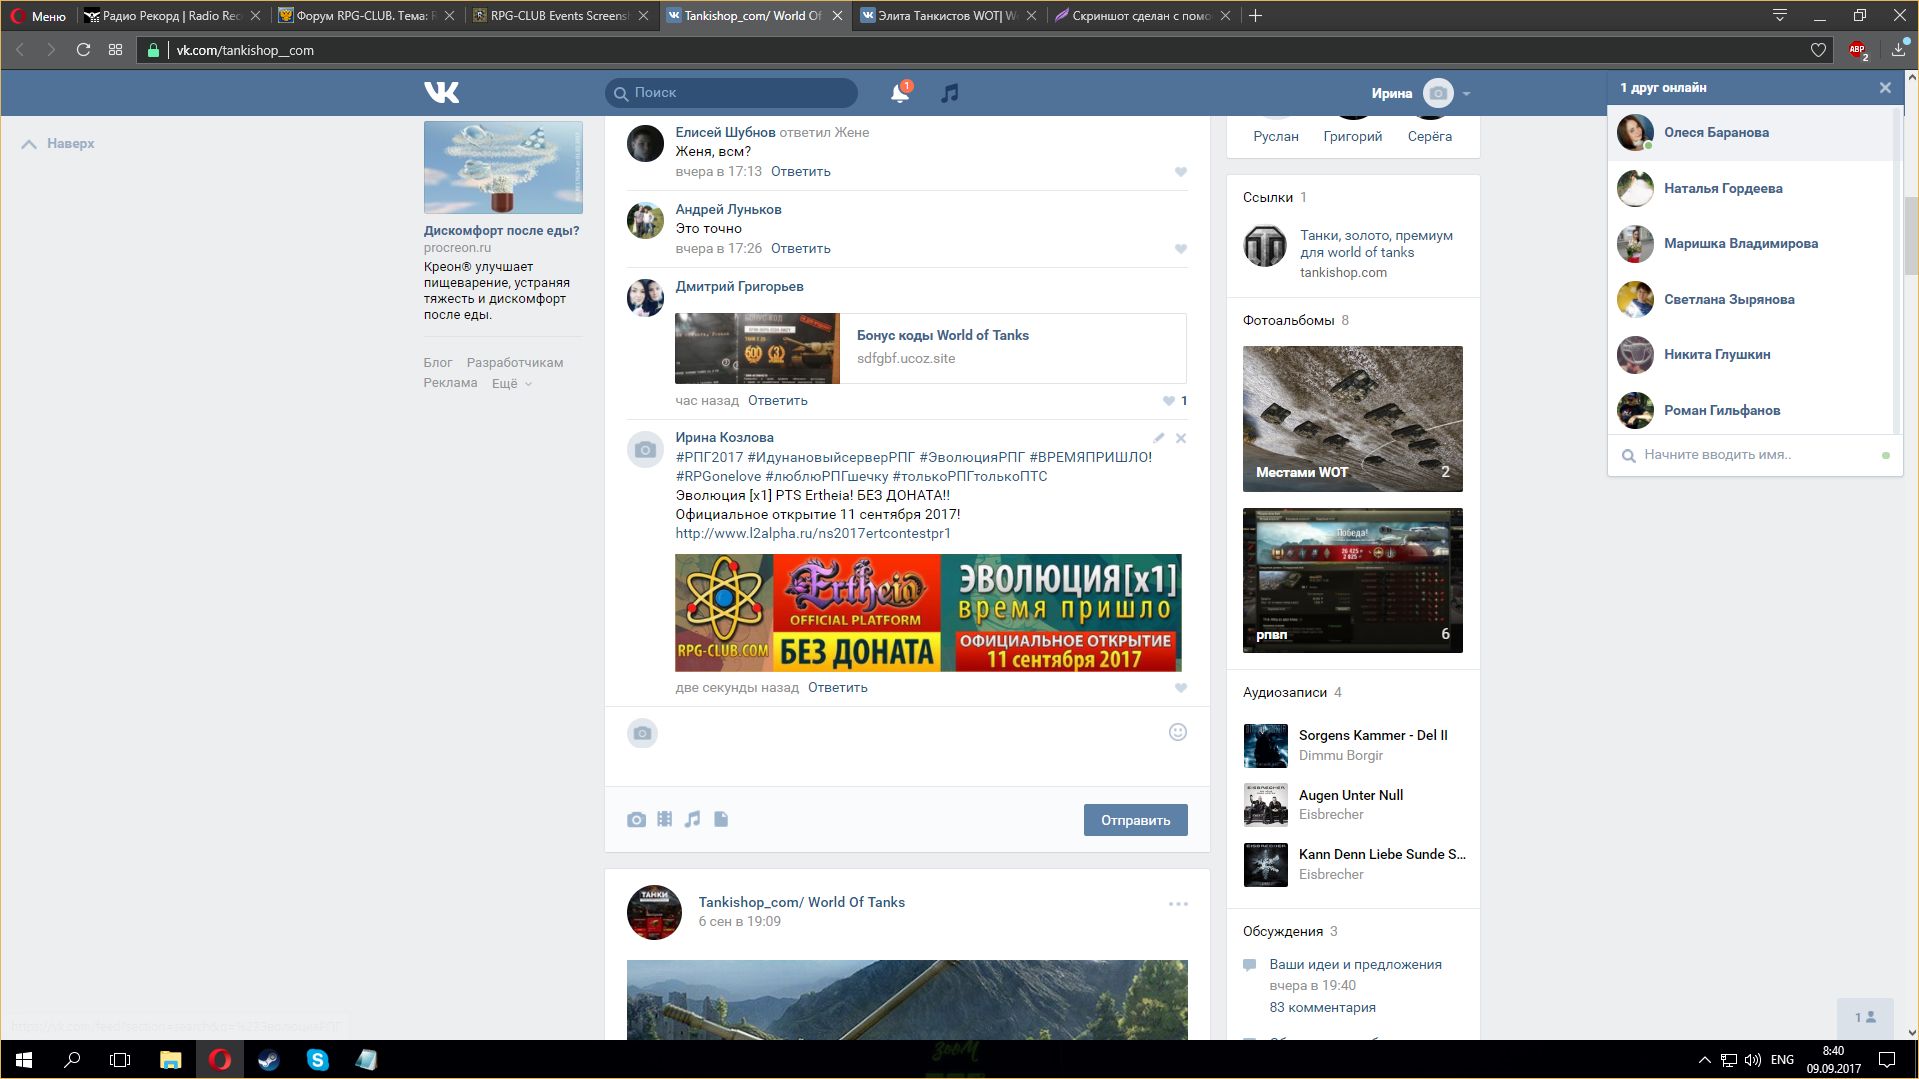1919x1079 pixels.
Task: Open the notifications bell
Action: point(900,93)
